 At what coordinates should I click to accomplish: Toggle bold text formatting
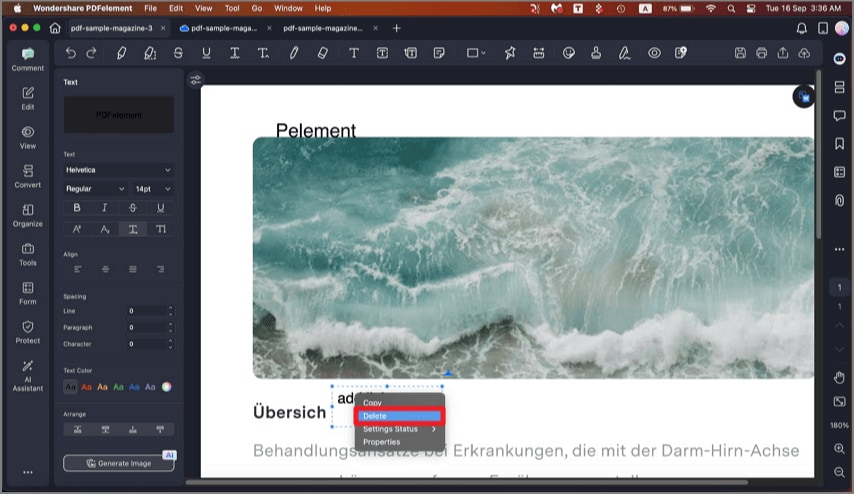(x=77, y=208)
